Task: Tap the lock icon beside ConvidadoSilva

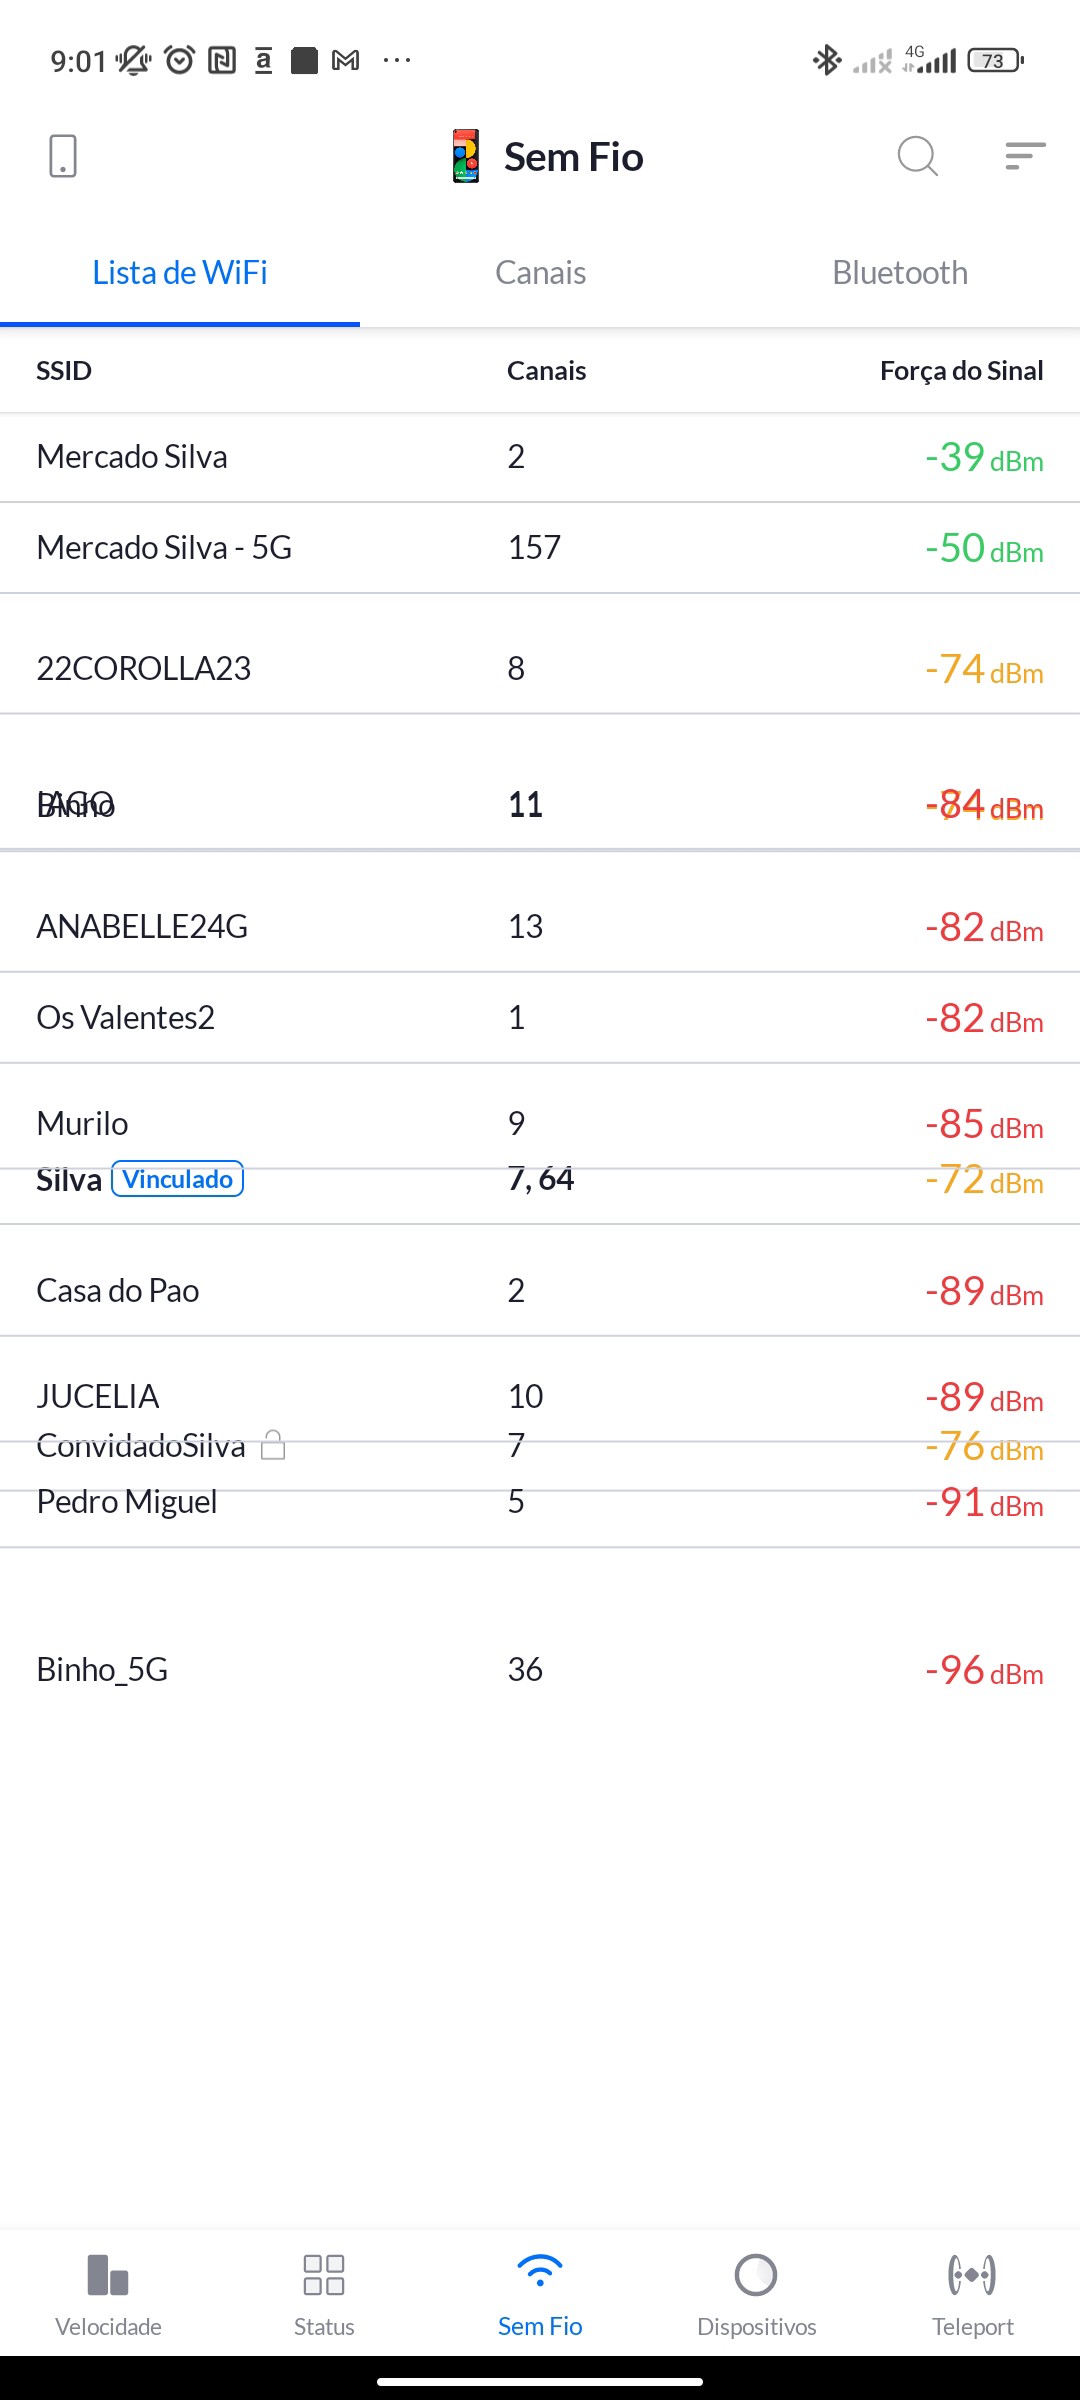Action: (273, 1445)
